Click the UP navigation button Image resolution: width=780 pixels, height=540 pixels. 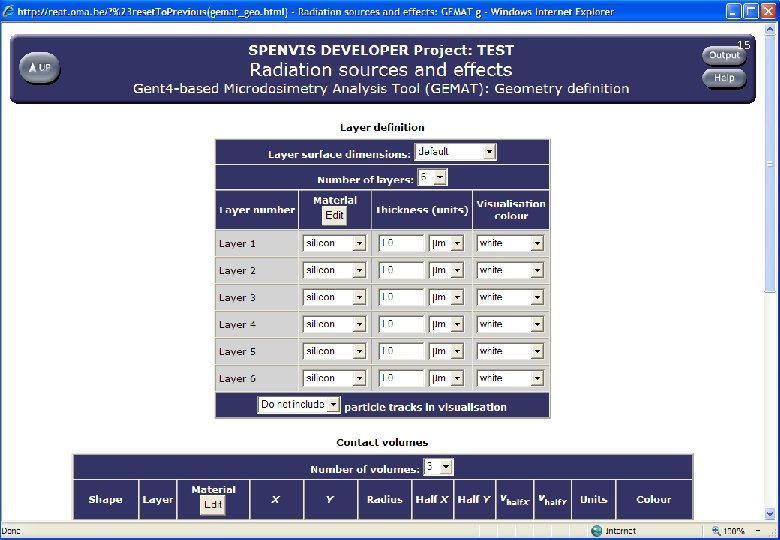click(40, 68)
